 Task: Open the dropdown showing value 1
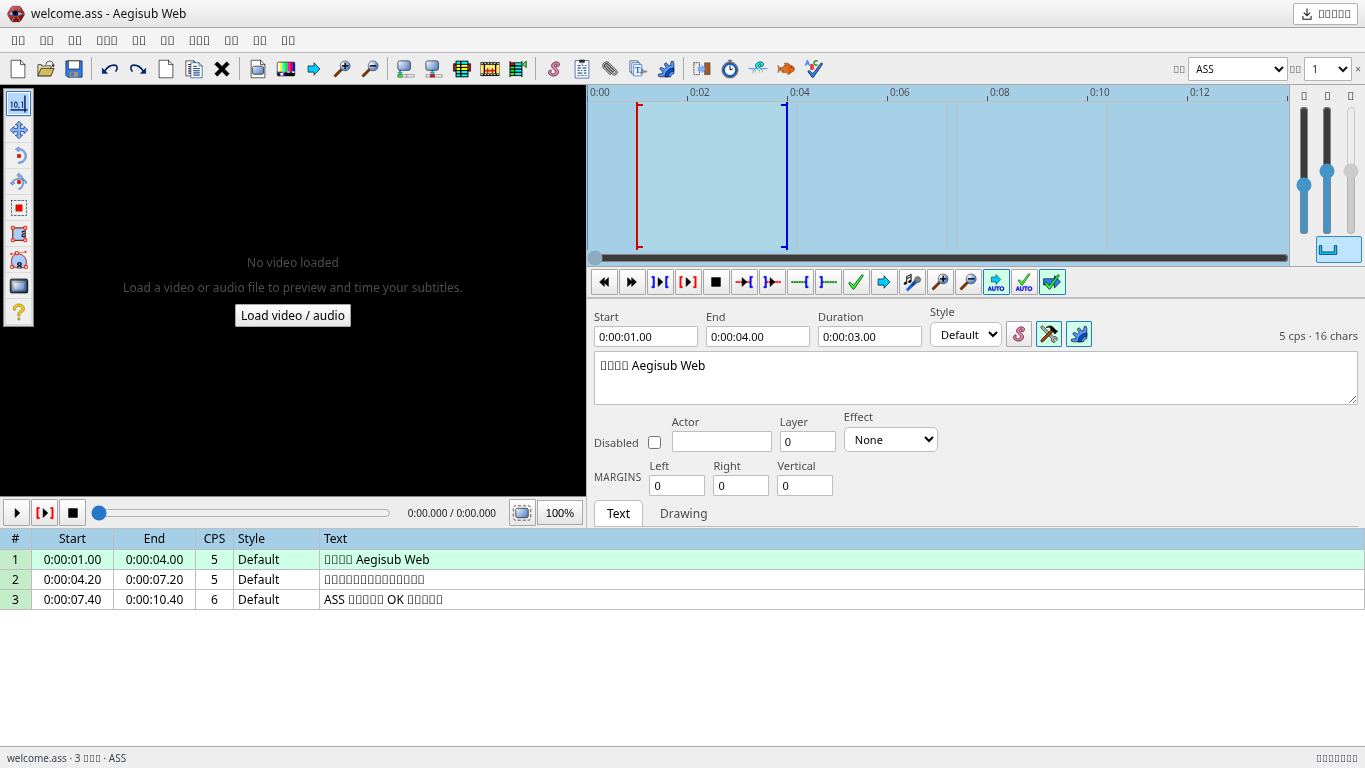[1327, 69]
